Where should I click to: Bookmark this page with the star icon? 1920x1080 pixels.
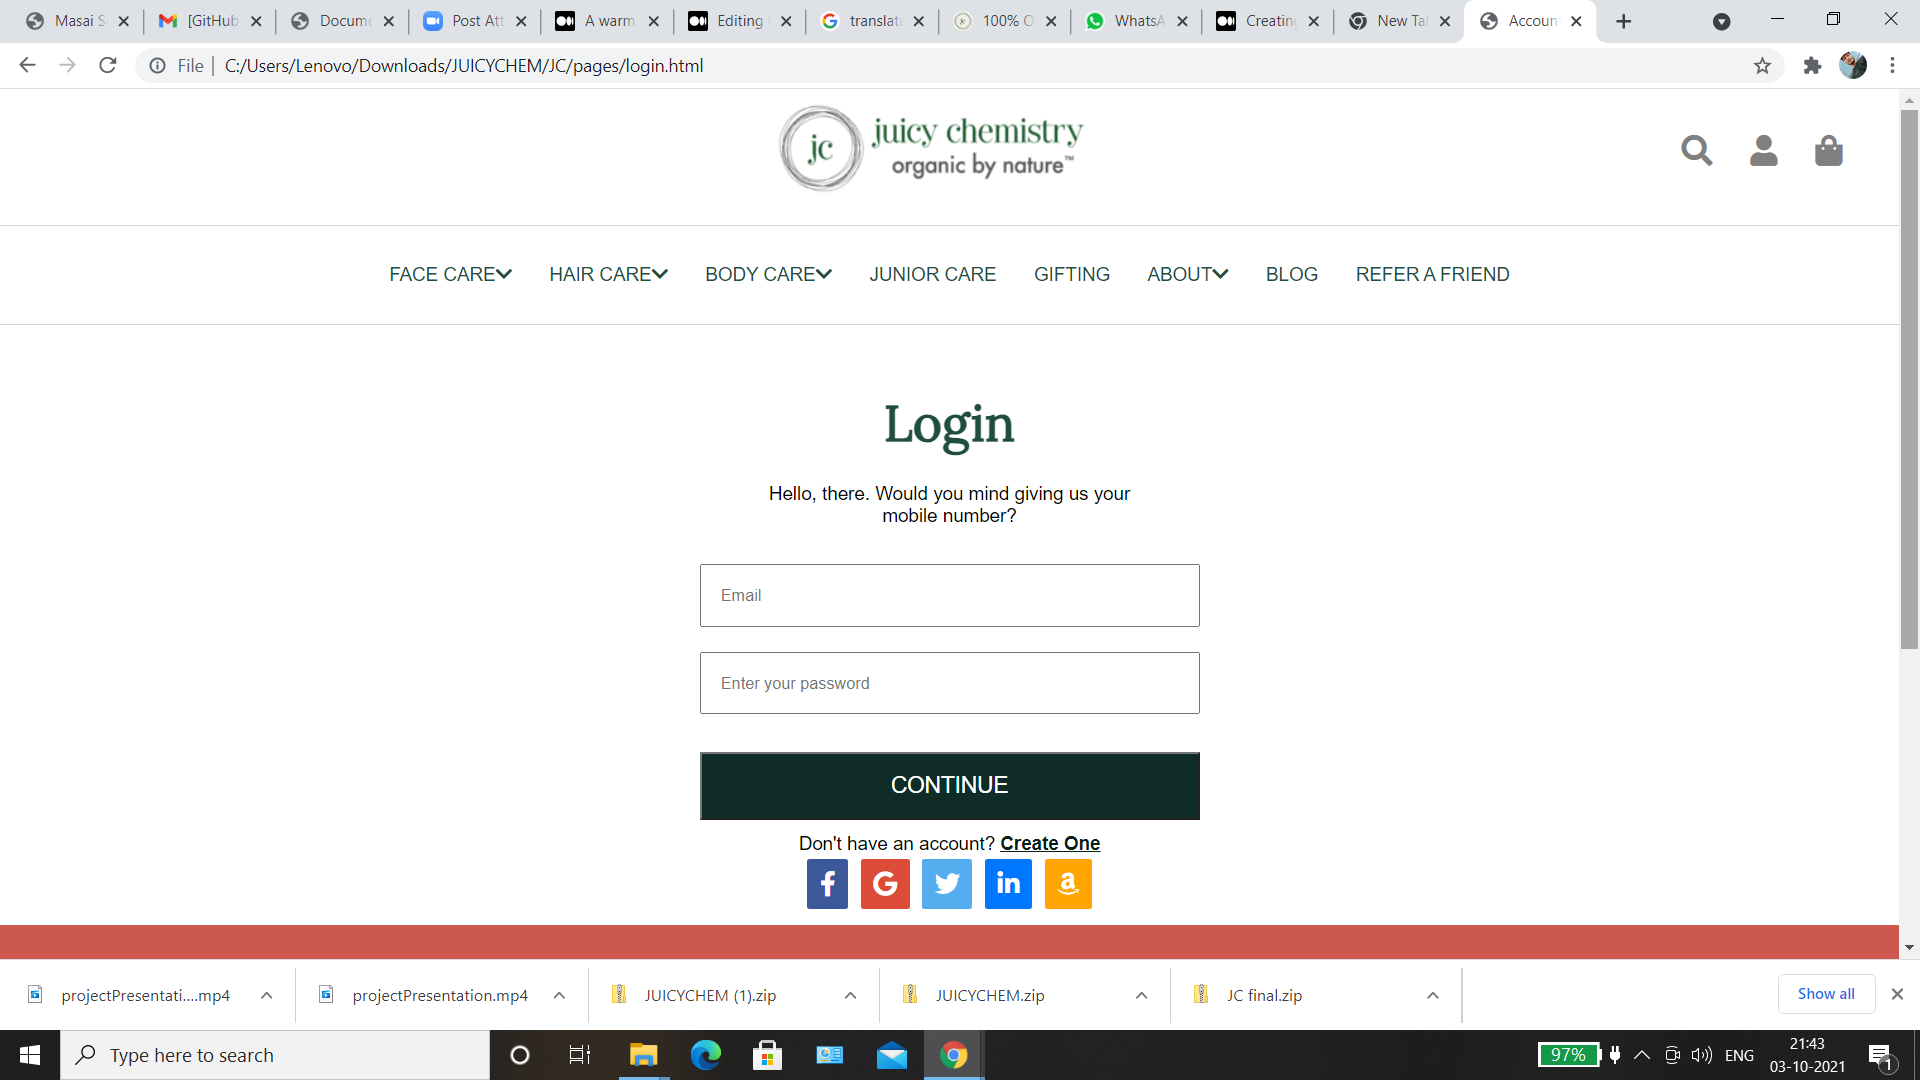tap(1762, 66)
